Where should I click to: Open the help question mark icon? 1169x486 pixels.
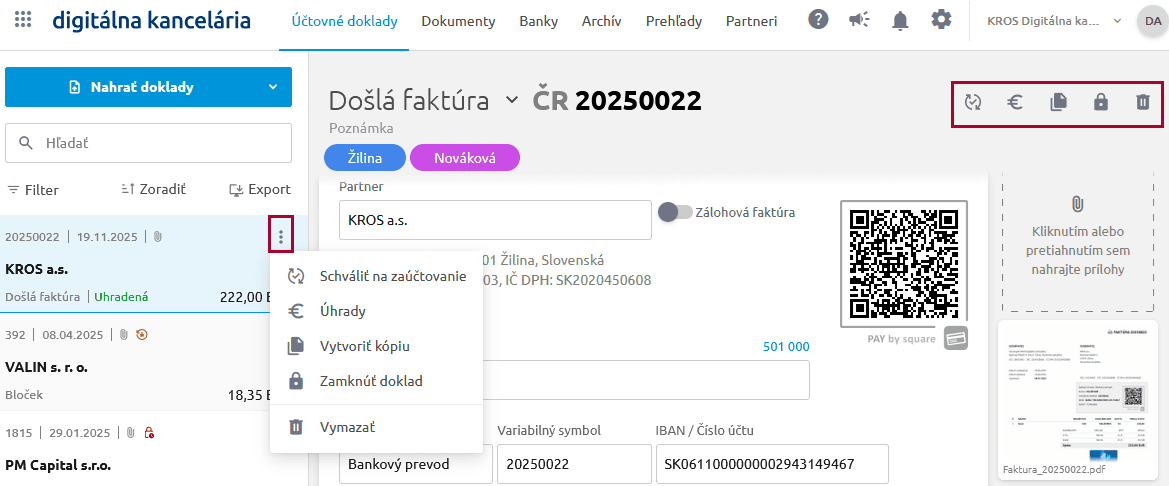click(818, 20)
